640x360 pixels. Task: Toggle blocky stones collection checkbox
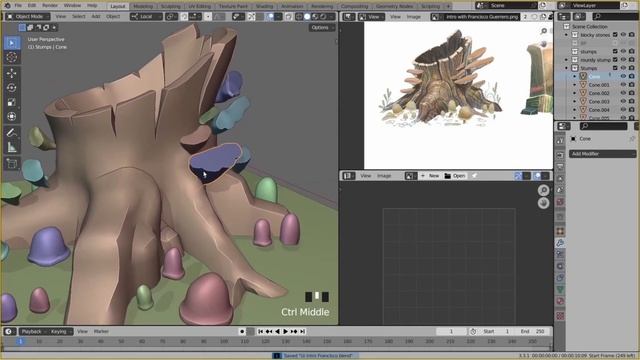(x=615, y=35)
